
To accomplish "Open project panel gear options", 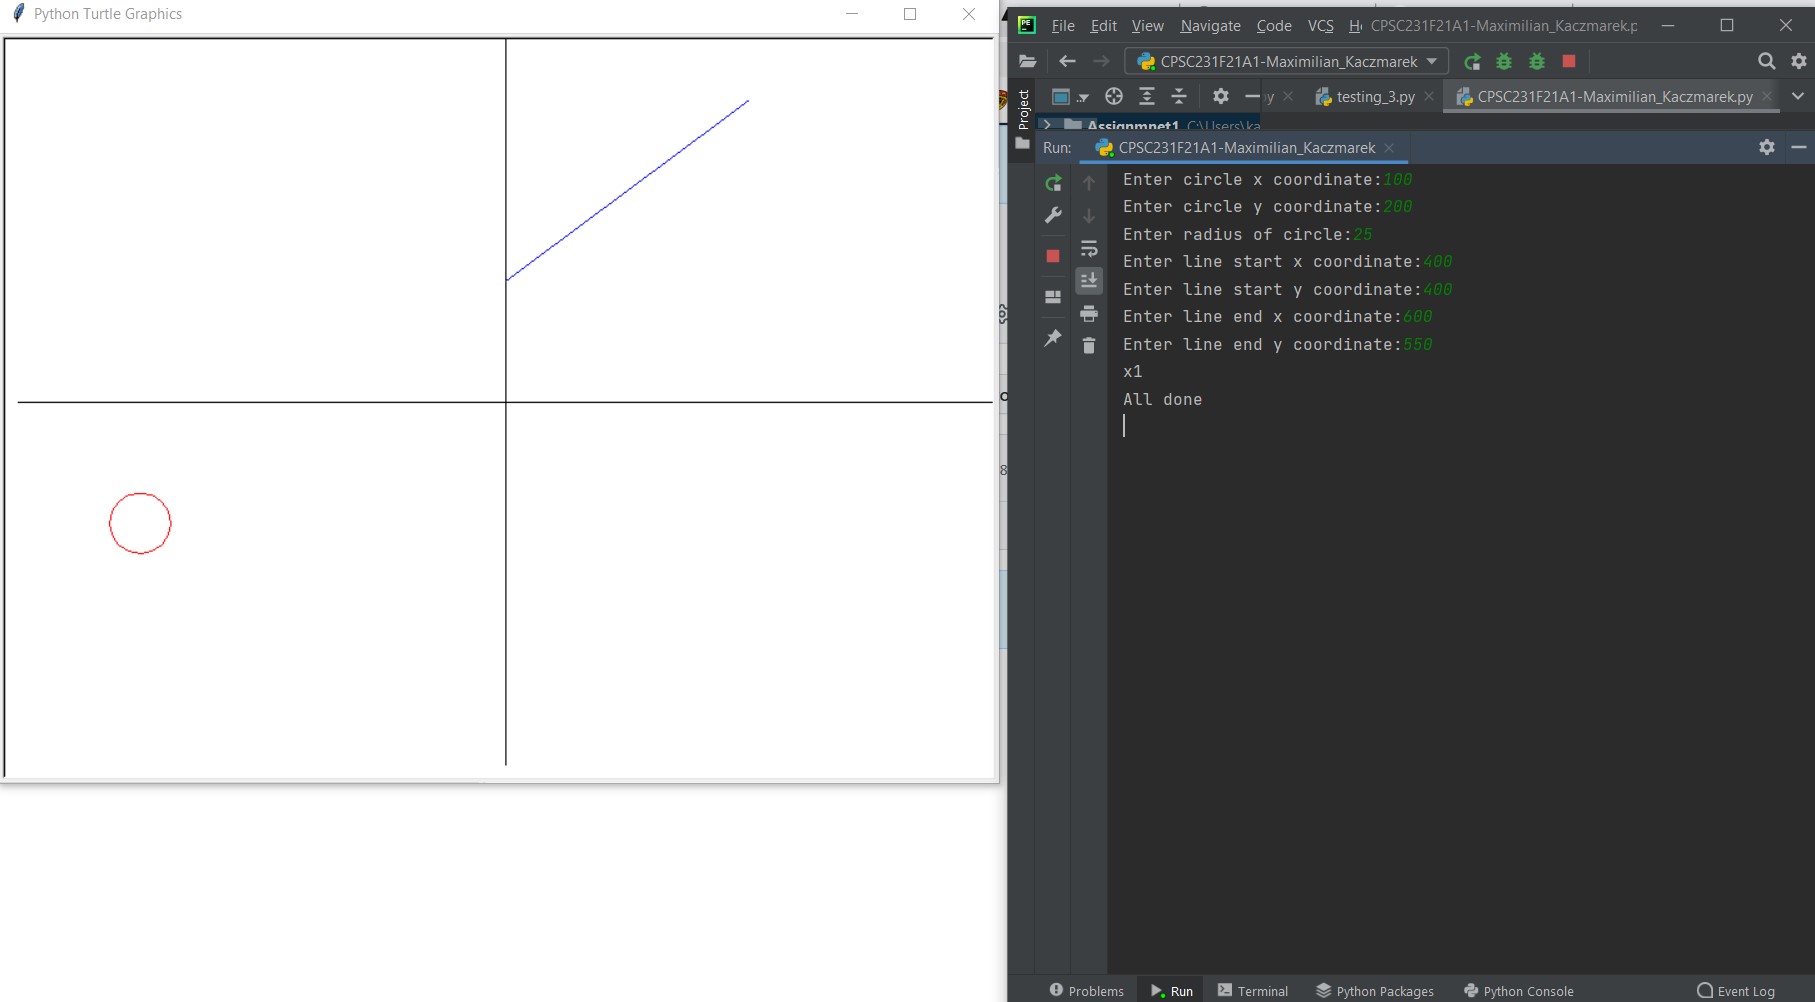I will tap(1220, 96).
